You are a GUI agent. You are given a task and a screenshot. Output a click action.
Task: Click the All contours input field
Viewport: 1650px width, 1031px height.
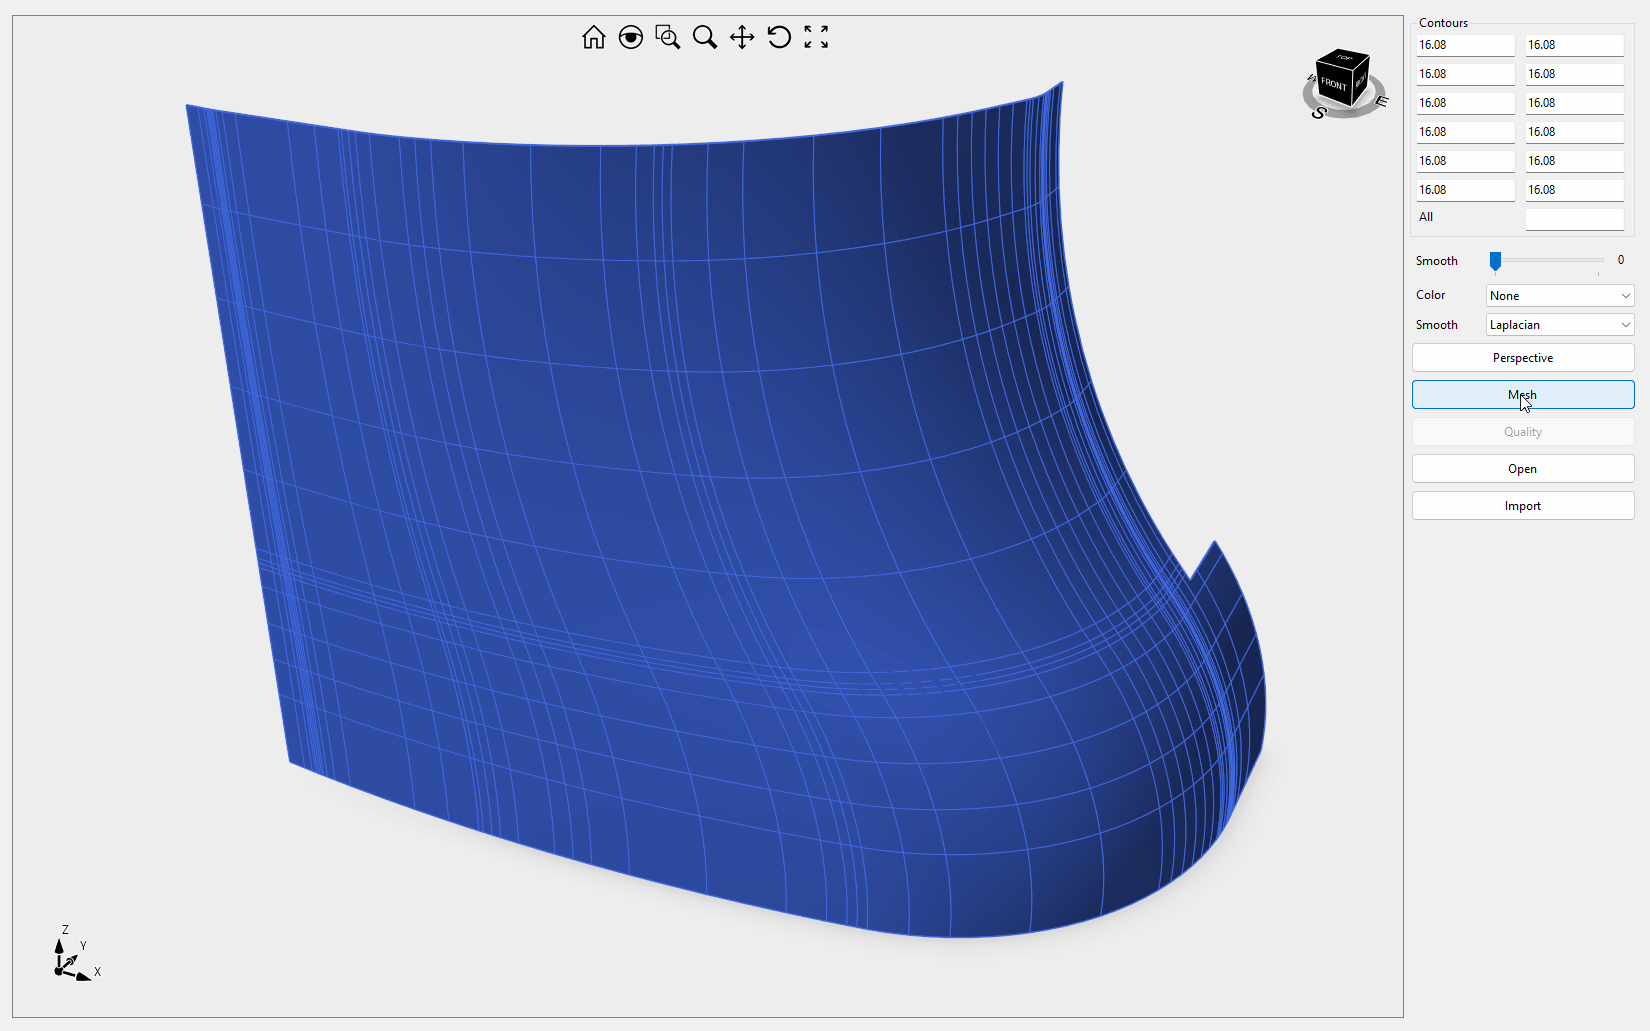tap(1574, 218)
